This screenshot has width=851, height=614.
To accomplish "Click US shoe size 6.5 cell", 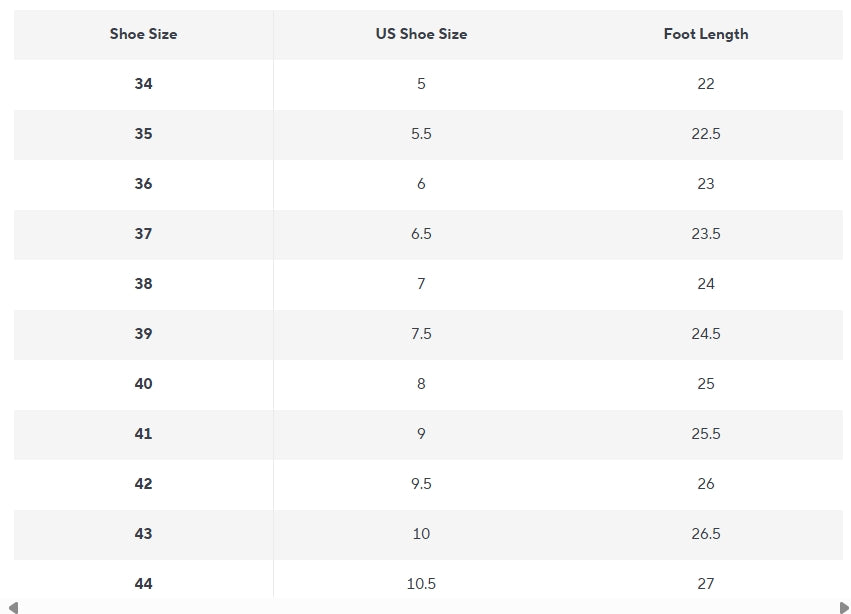I will pos(421,234).
